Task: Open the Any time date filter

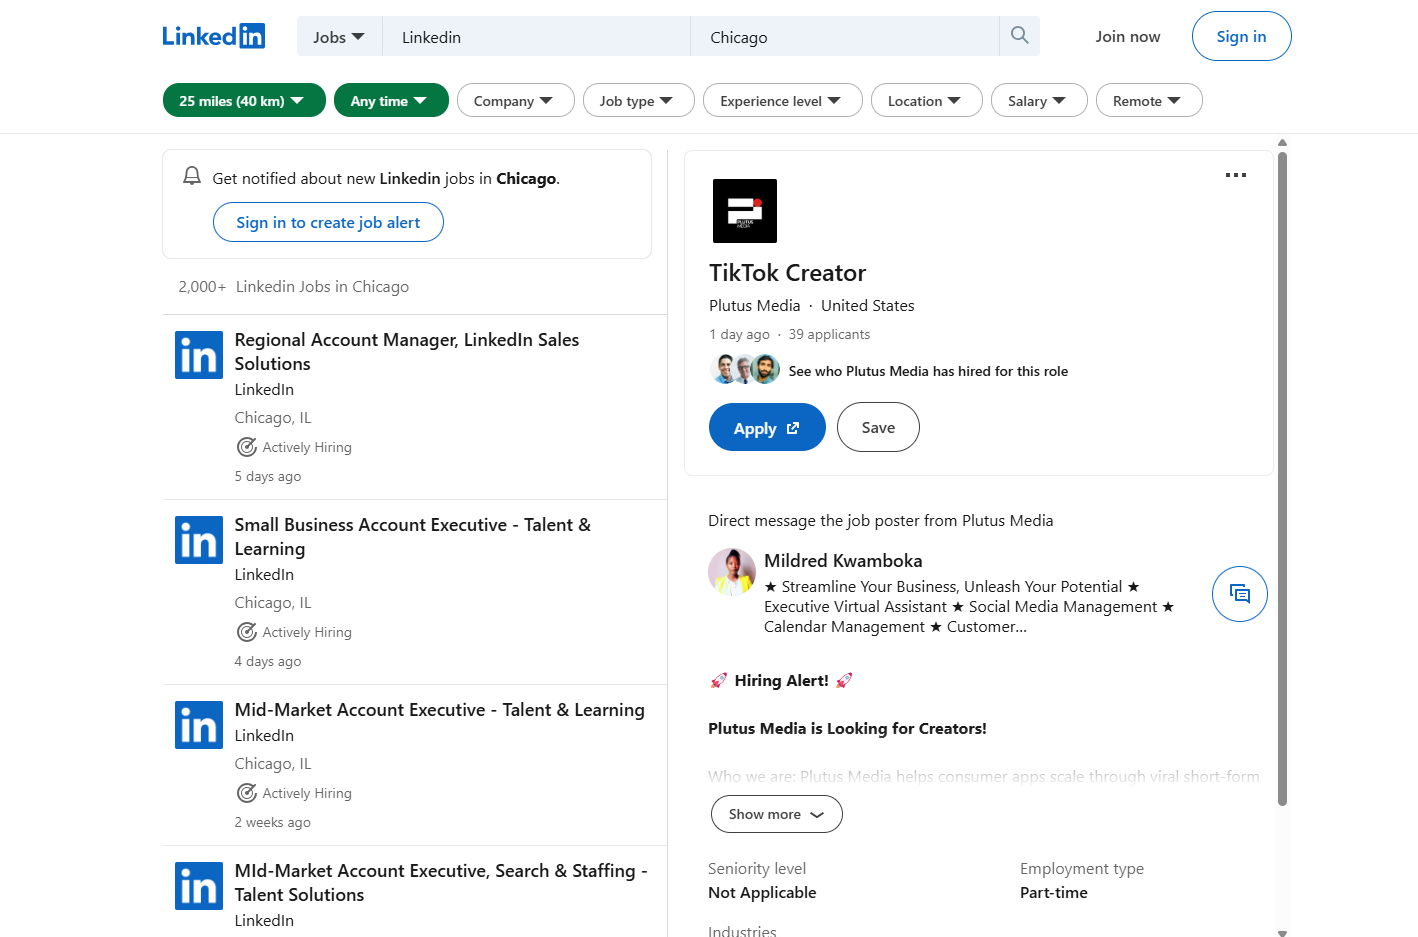Action: click(391, 100)
